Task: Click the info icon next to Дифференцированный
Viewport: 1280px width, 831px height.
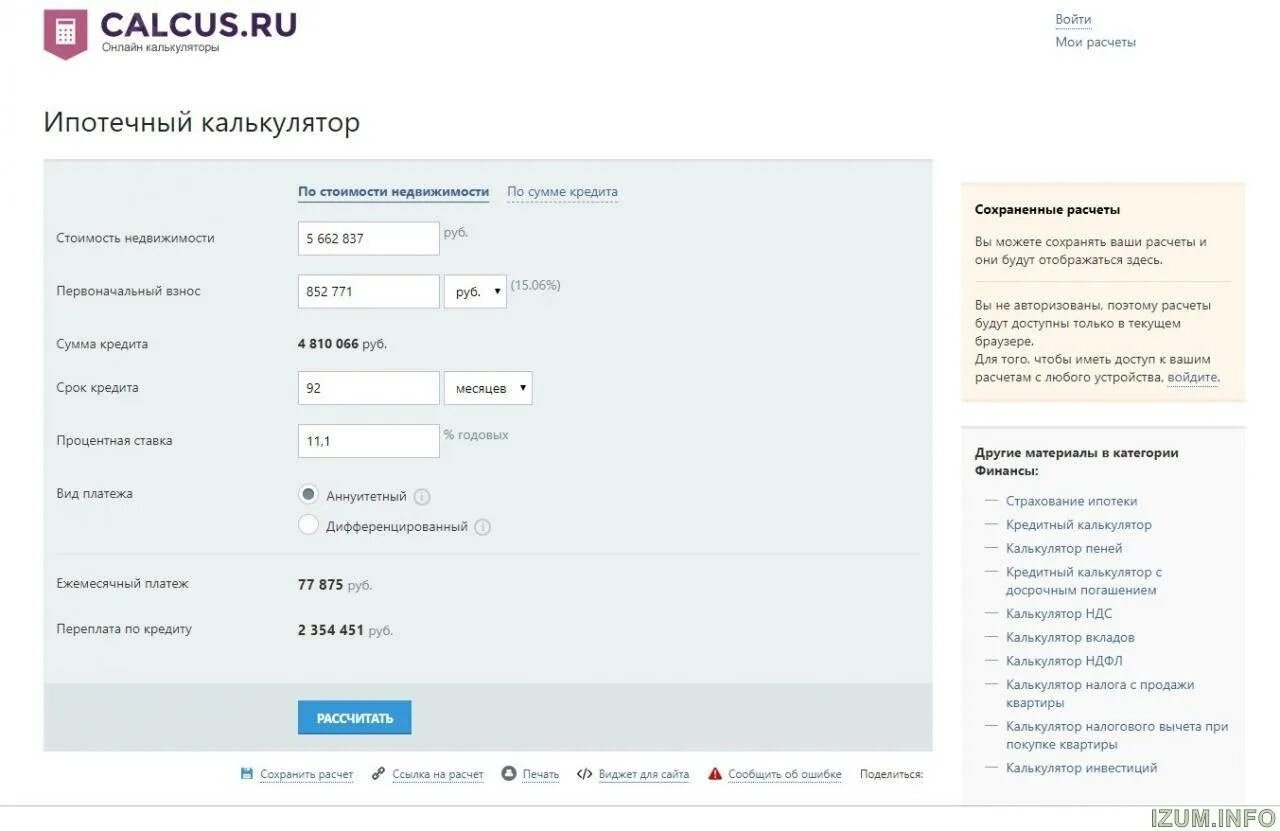Action: 482,527
